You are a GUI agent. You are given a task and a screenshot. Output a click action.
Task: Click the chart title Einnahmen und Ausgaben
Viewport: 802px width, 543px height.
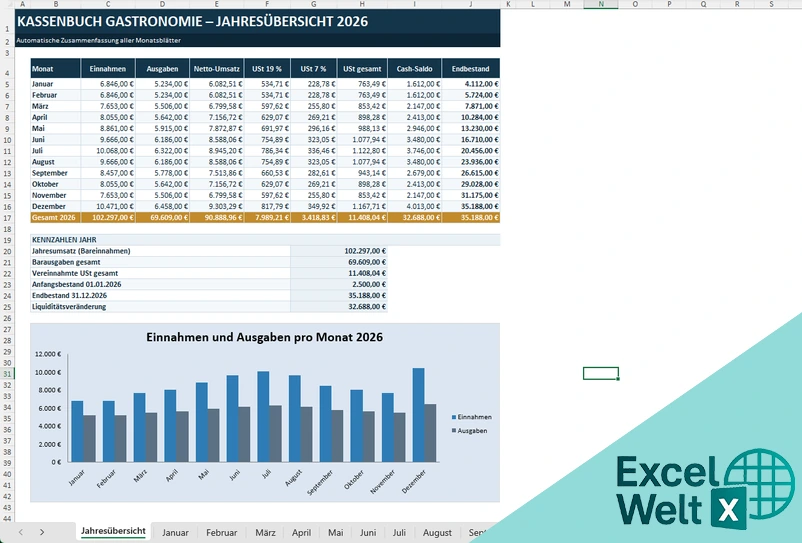tap(264, 337)
